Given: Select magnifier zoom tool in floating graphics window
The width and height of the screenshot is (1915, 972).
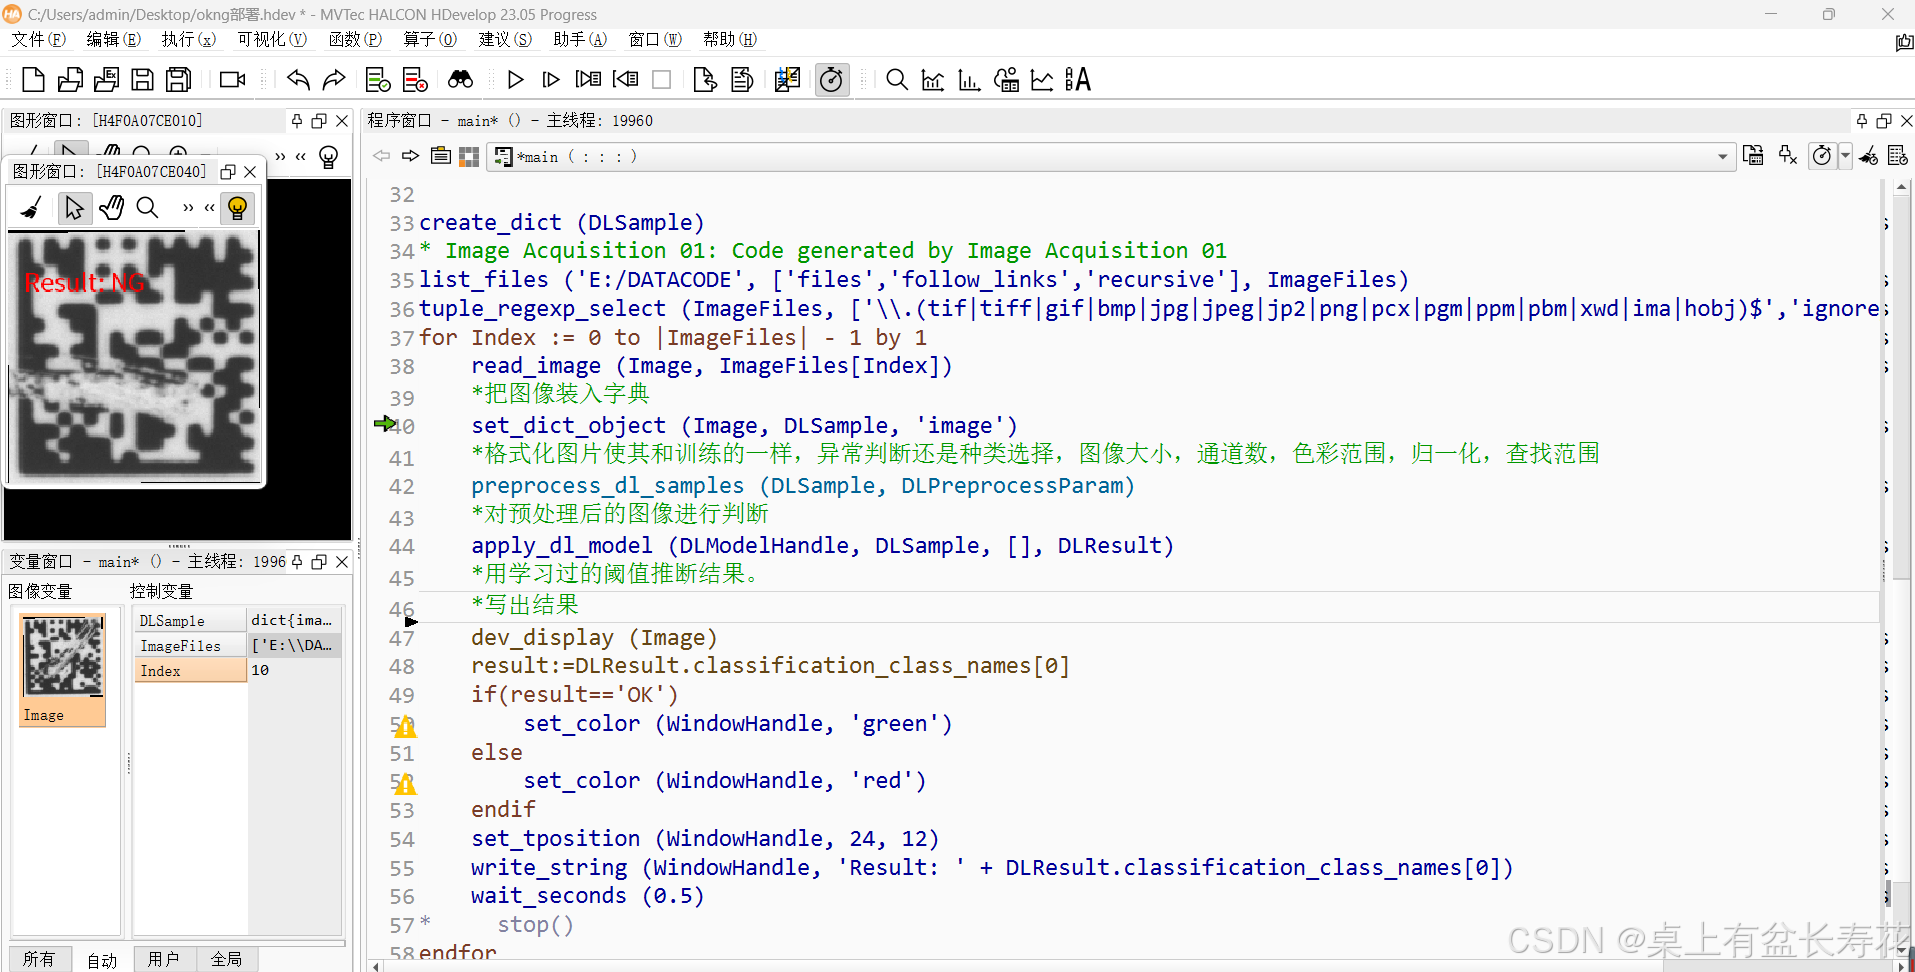Looking at the screenshot, I should point(147,208).
